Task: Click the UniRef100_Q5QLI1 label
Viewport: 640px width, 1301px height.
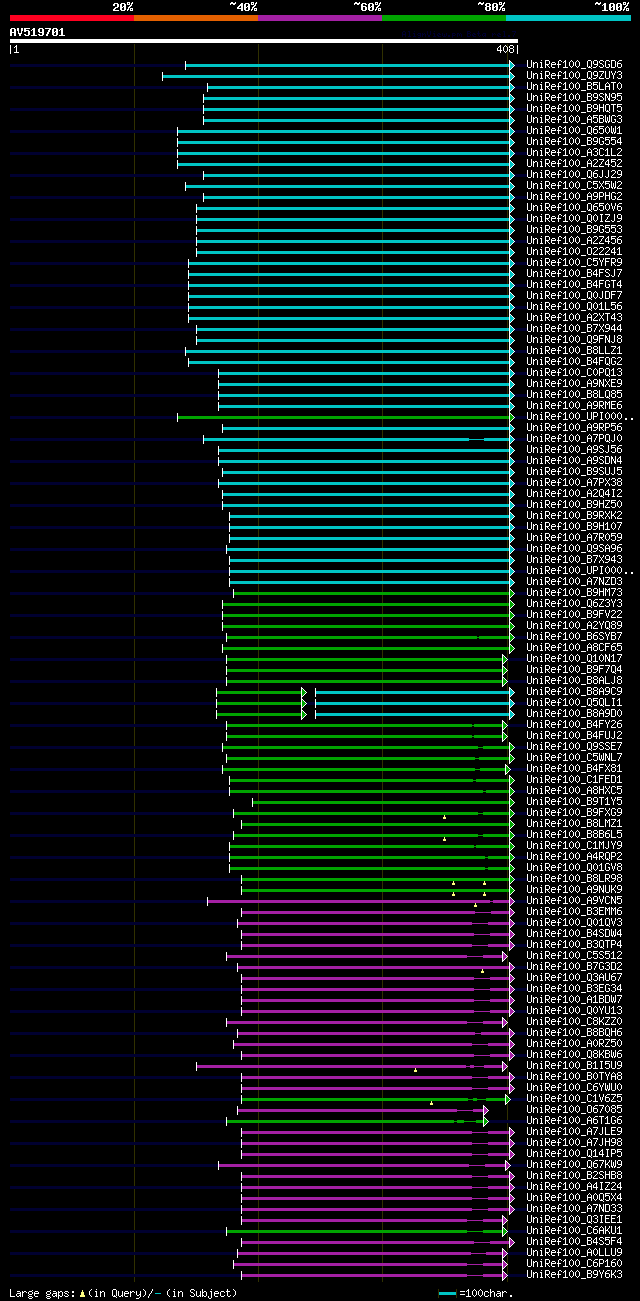Action: coord(574,703)
